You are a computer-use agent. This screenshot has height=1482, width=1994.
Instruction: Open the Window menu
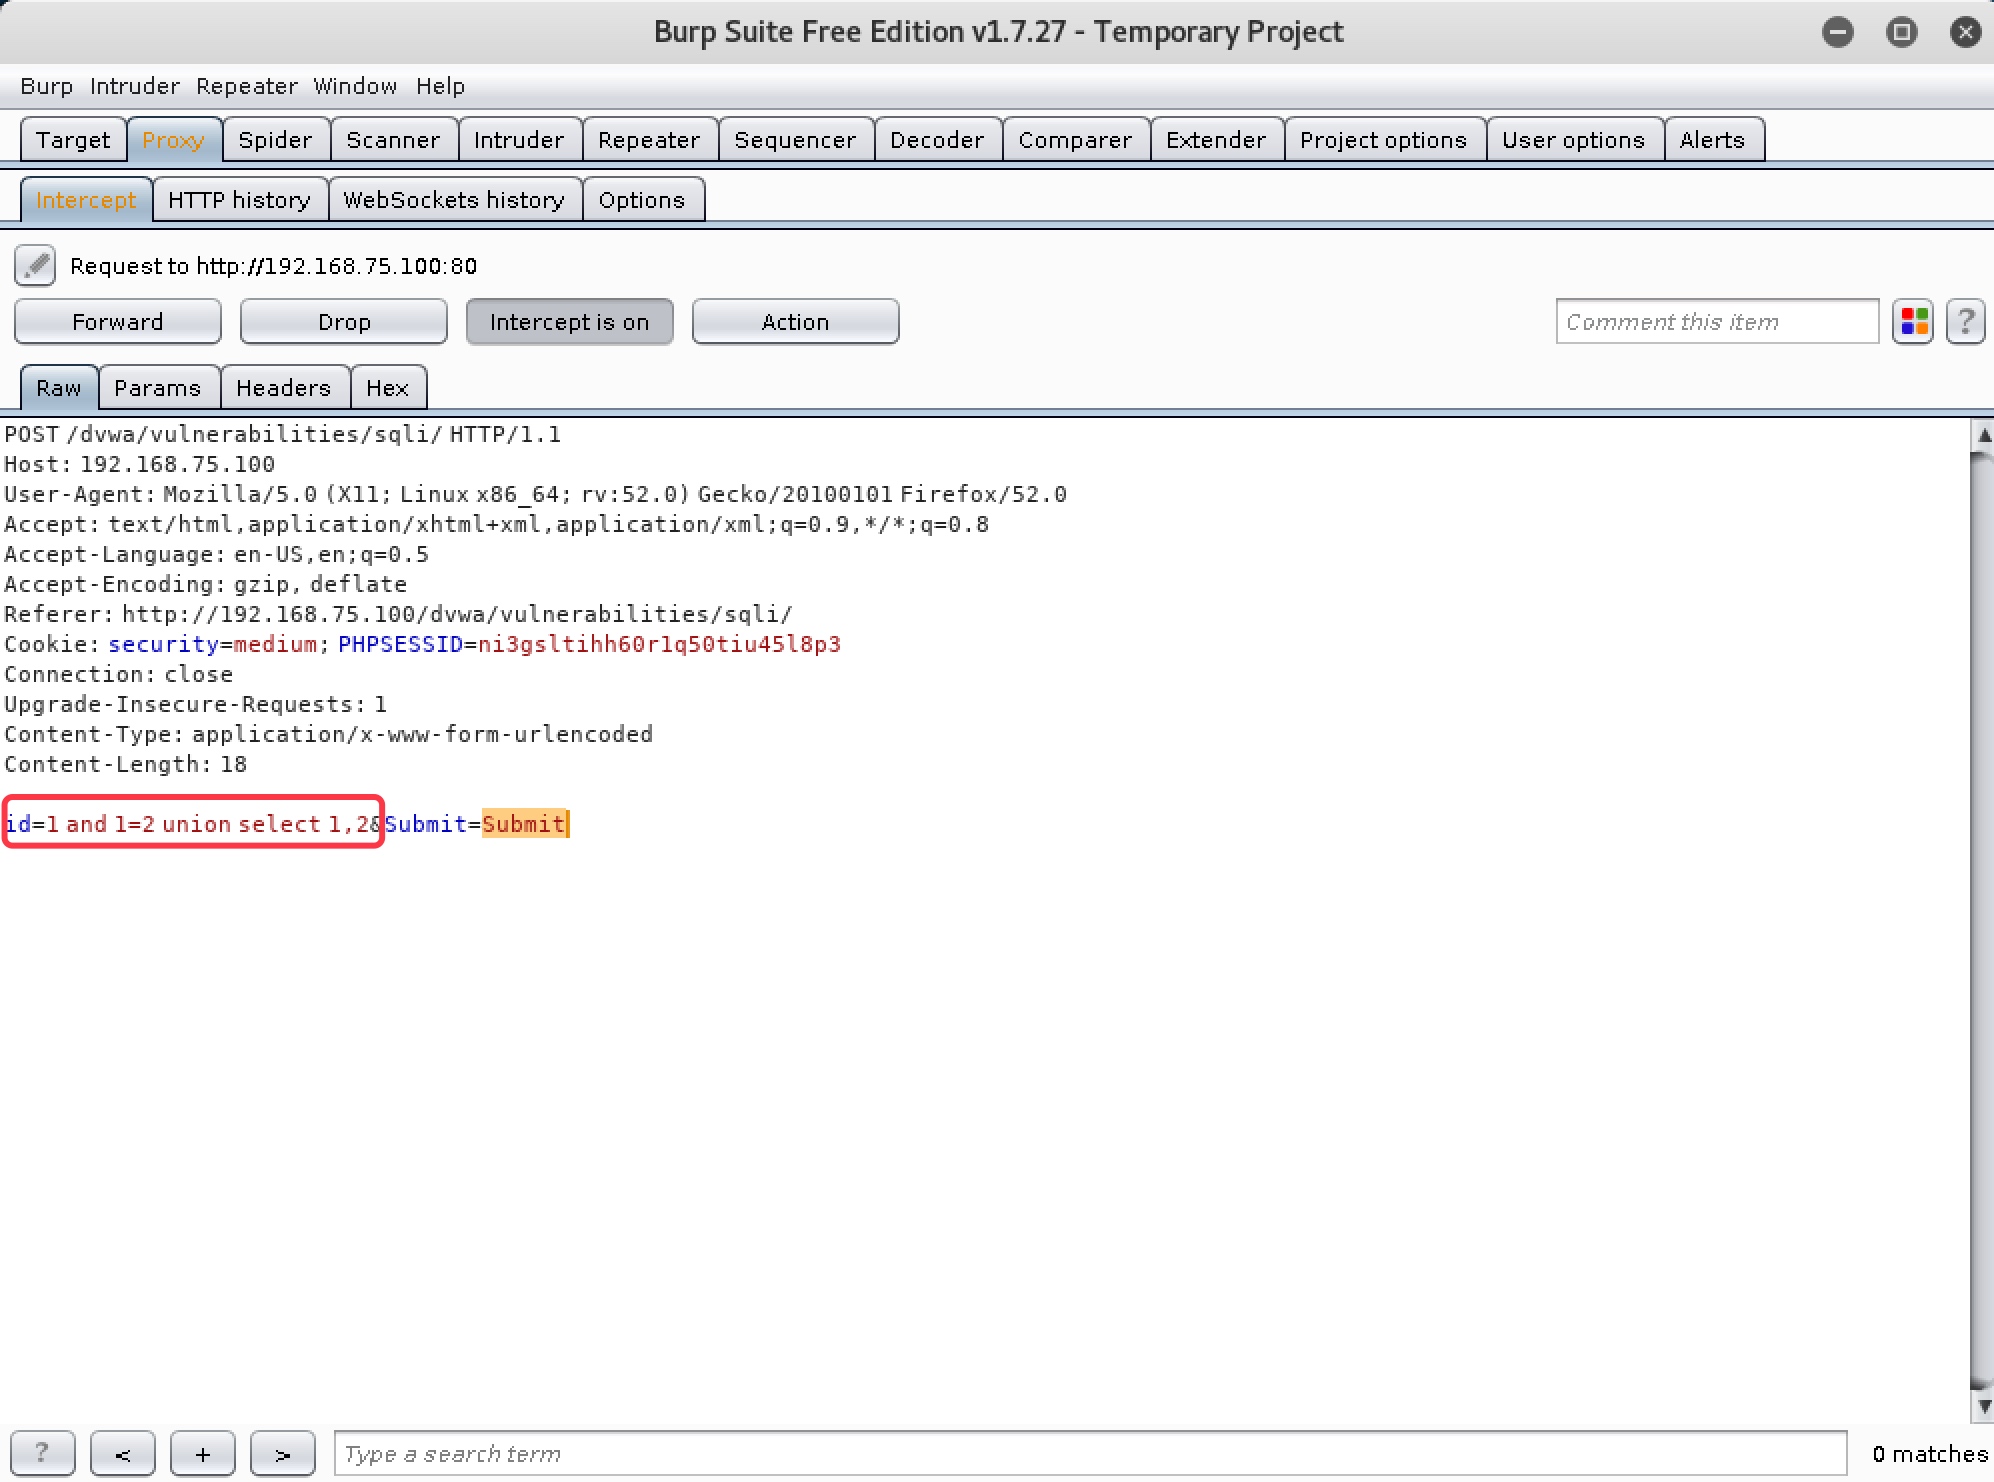(x=355, y=86)
